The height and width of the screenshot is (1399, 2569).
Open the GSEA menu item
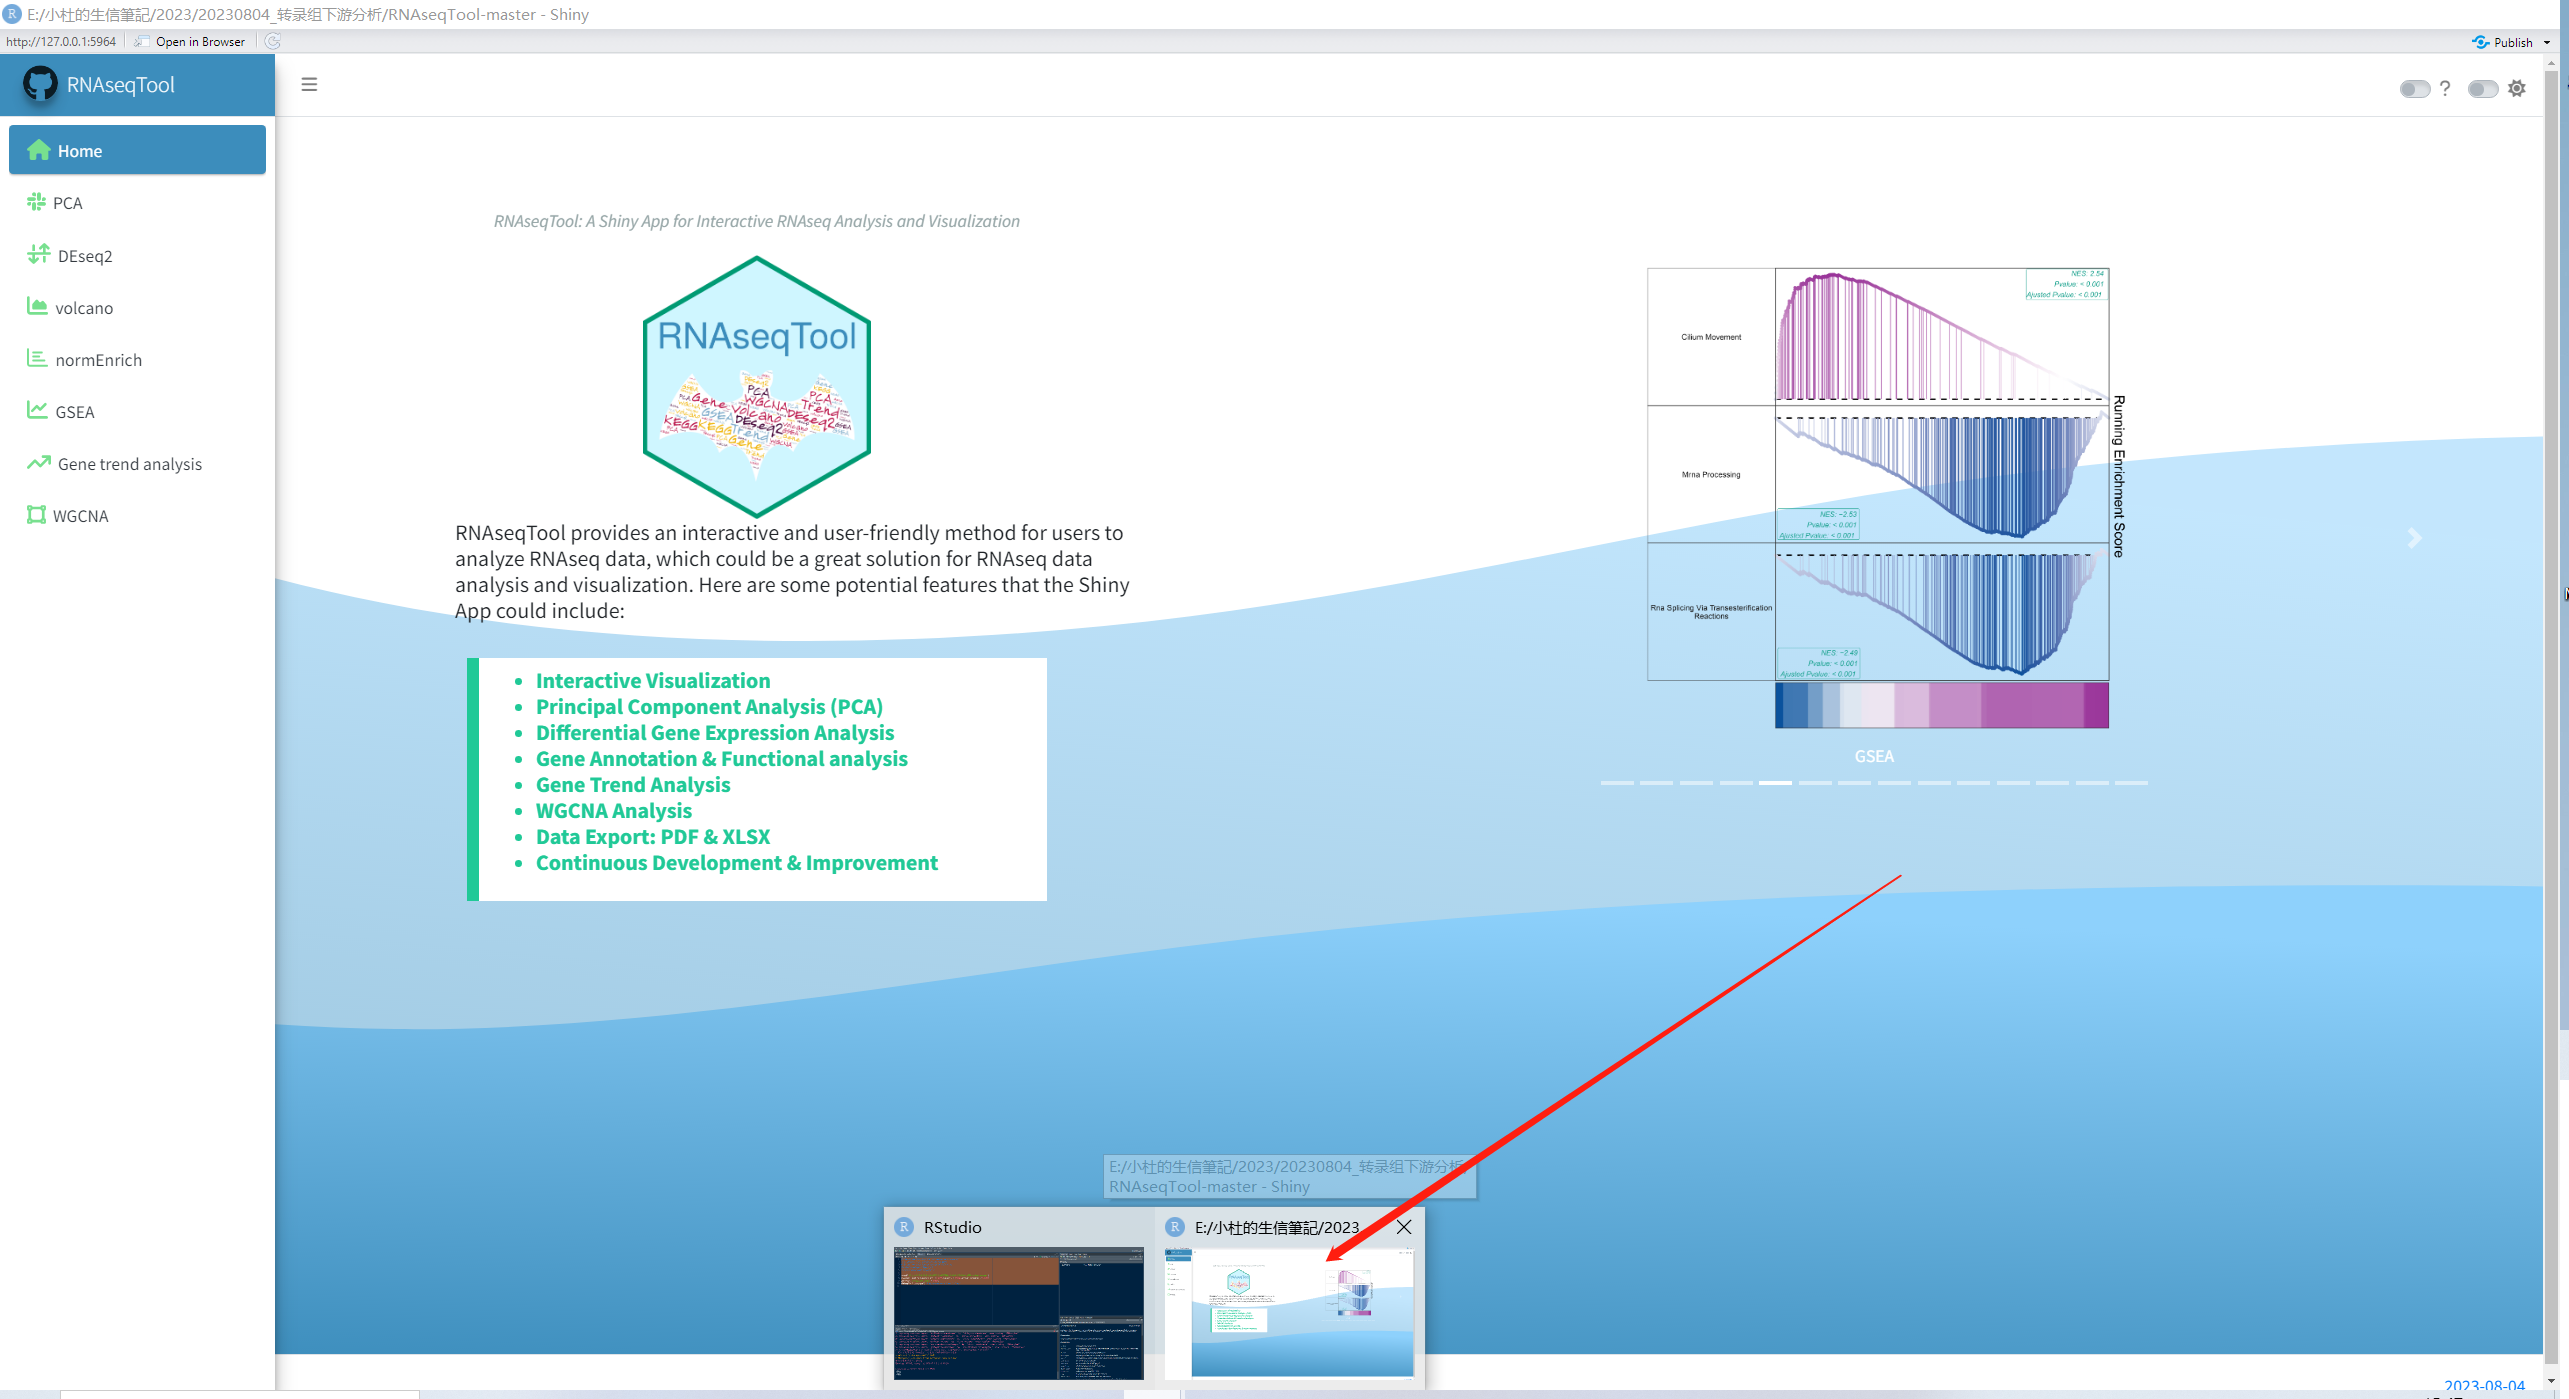[75, 412]
